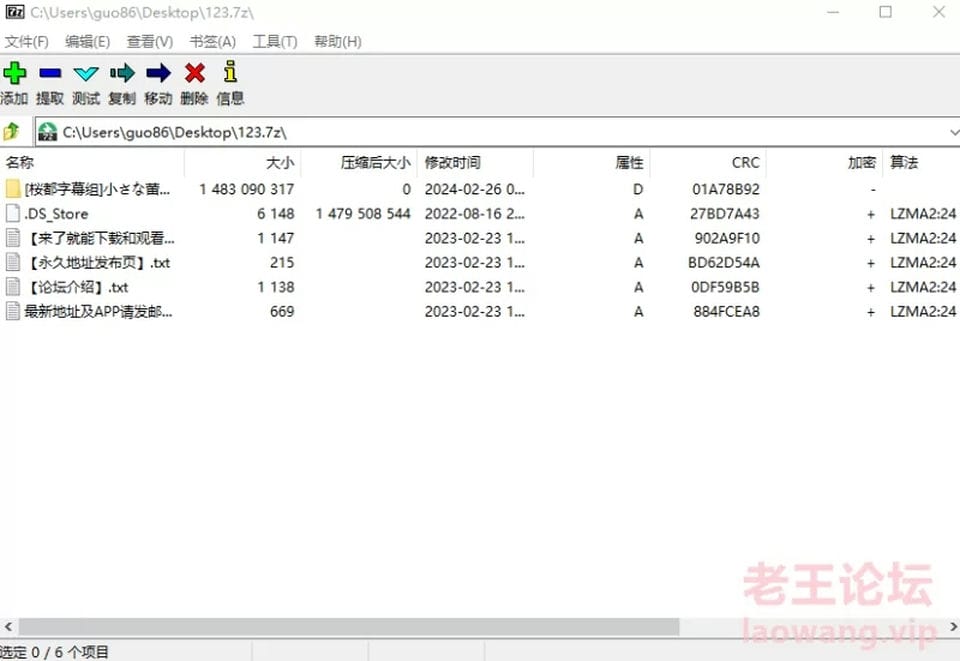Maximize the 7-Zip window

pos(885,12)
